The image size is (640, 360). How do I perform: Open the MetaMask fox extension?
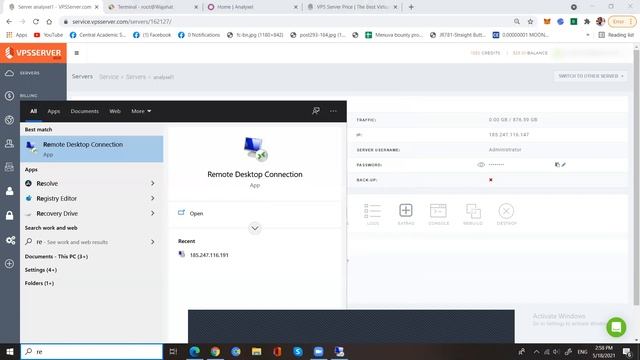547,22
